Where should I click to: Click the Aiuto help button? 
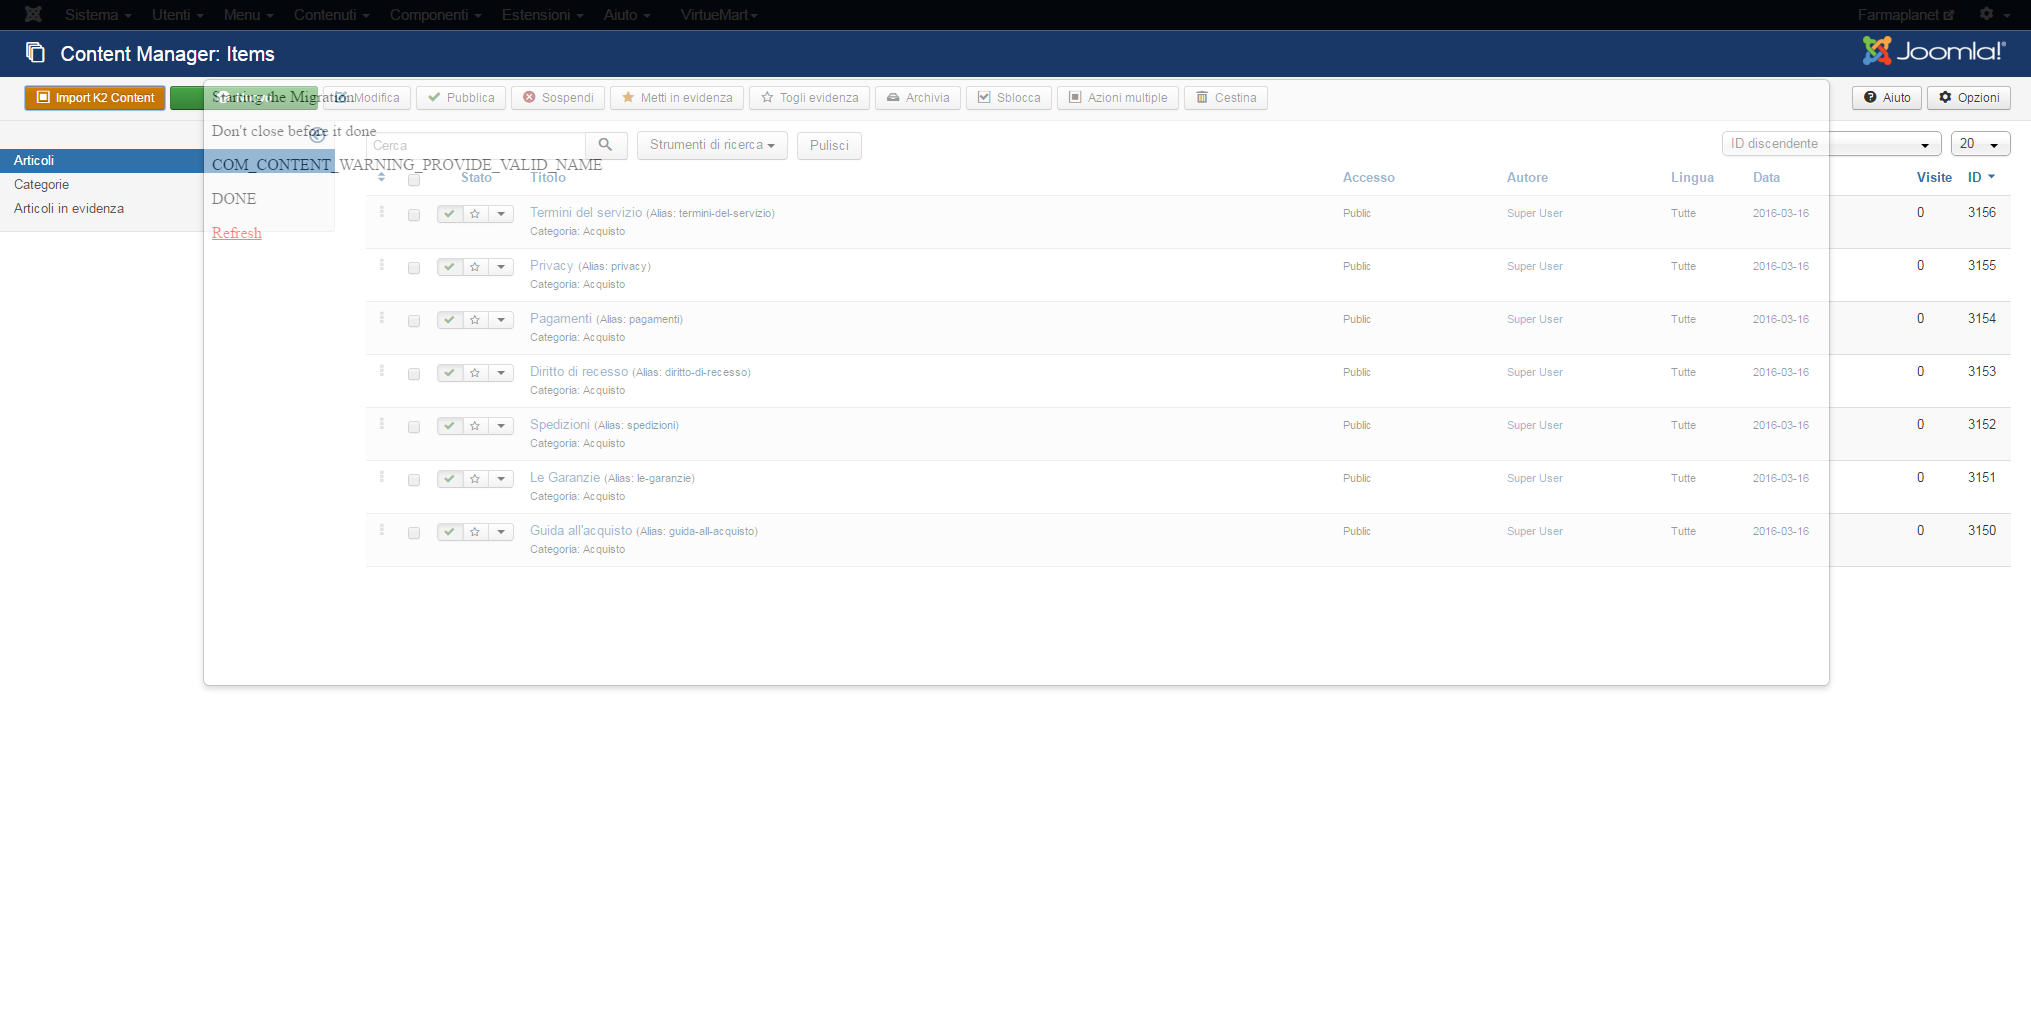tap(1887, 98)
